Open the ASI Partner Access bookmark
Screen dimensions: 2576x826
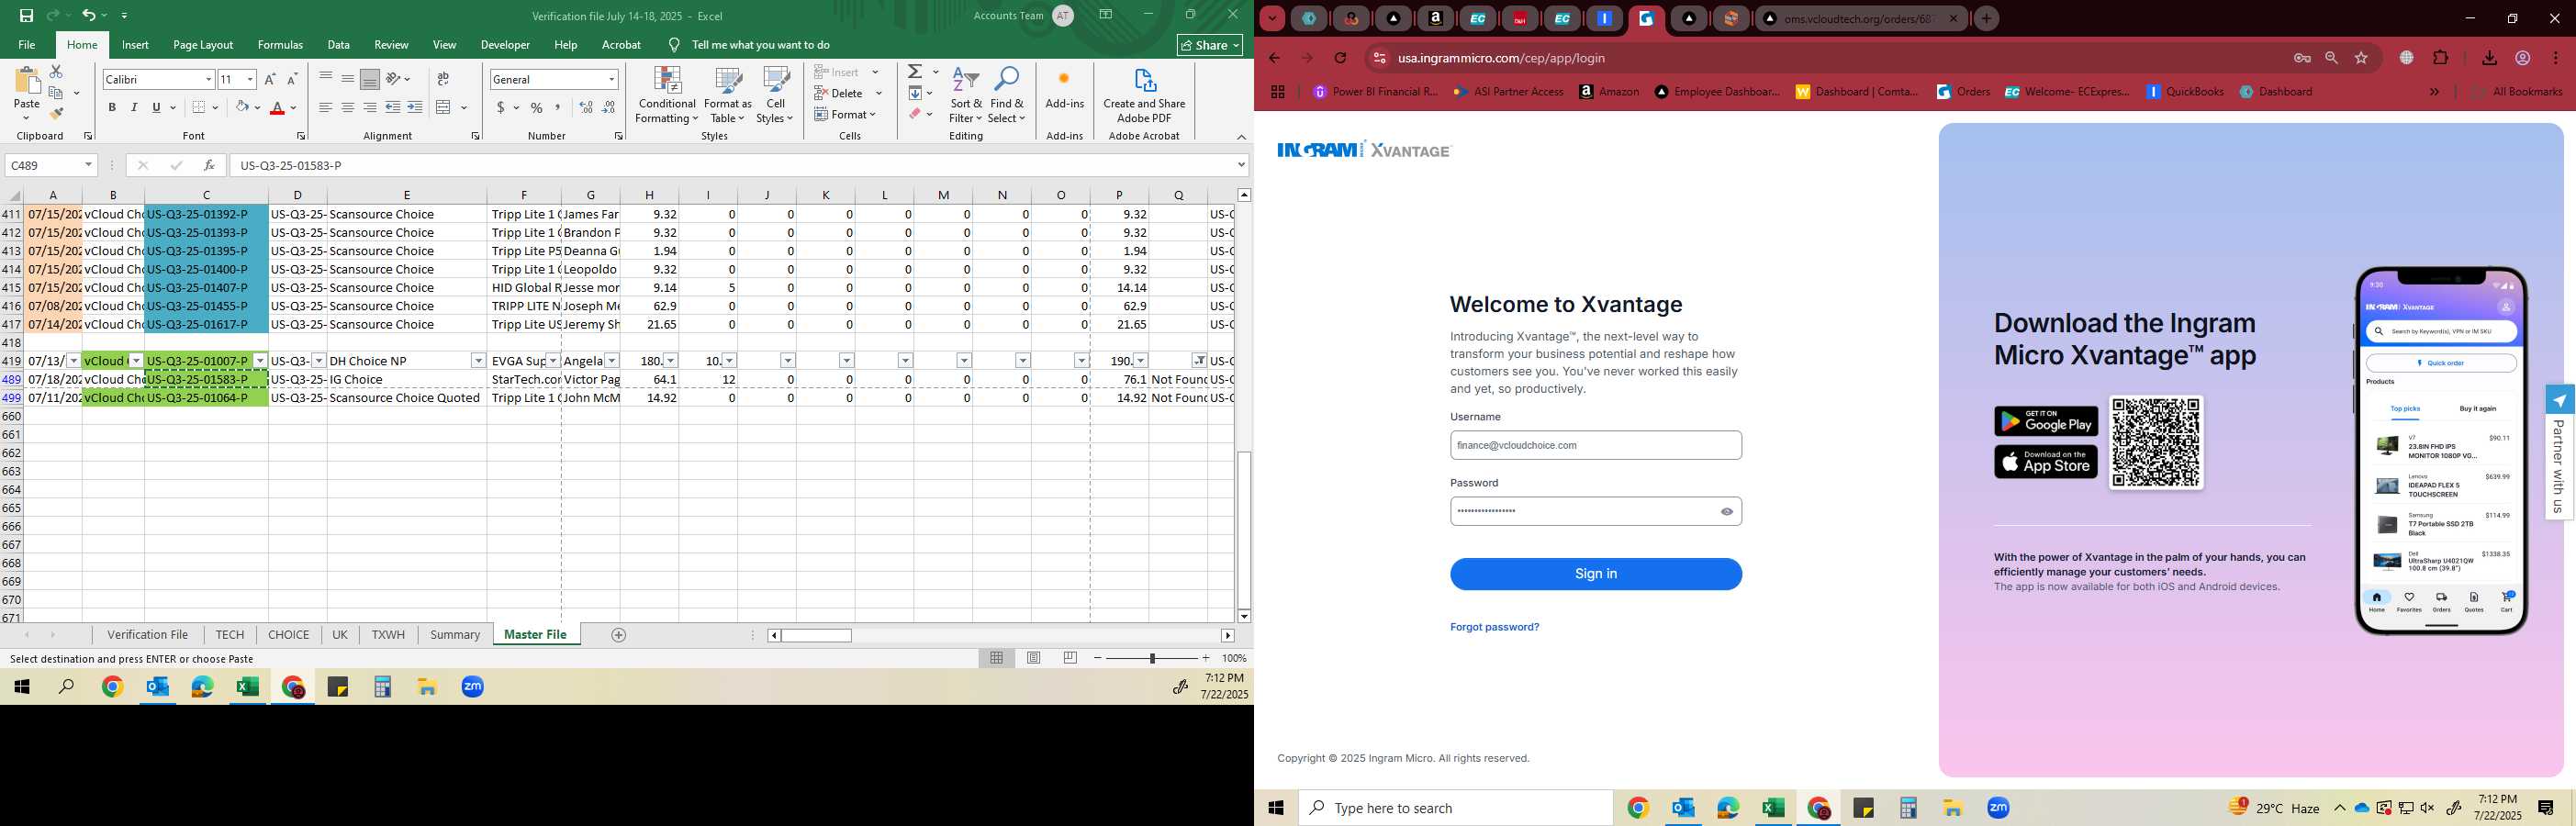tap(1509, 91)
